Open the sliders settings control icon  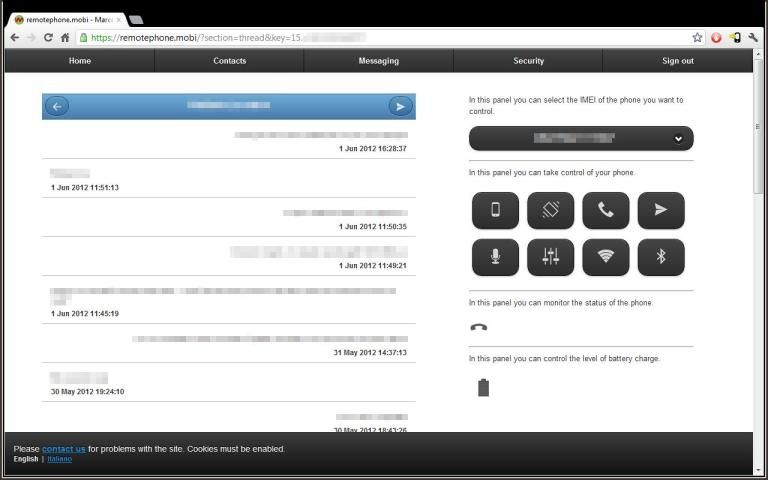click(x=550, y=257)
